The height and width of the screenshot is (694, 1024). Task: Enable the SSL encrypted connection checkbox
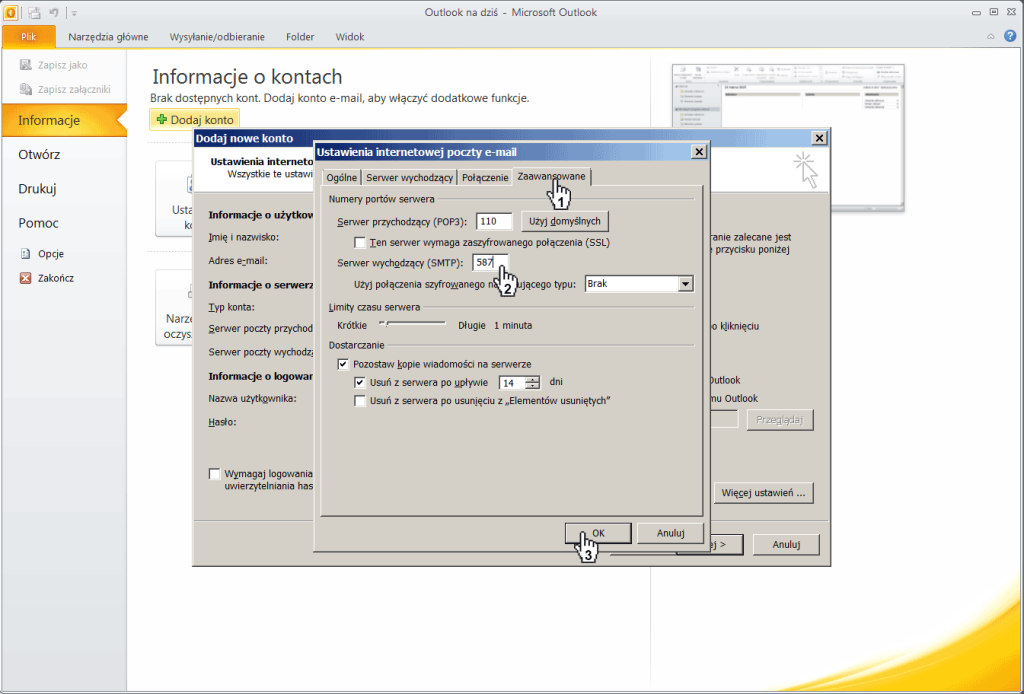click(x=360, y=243)
